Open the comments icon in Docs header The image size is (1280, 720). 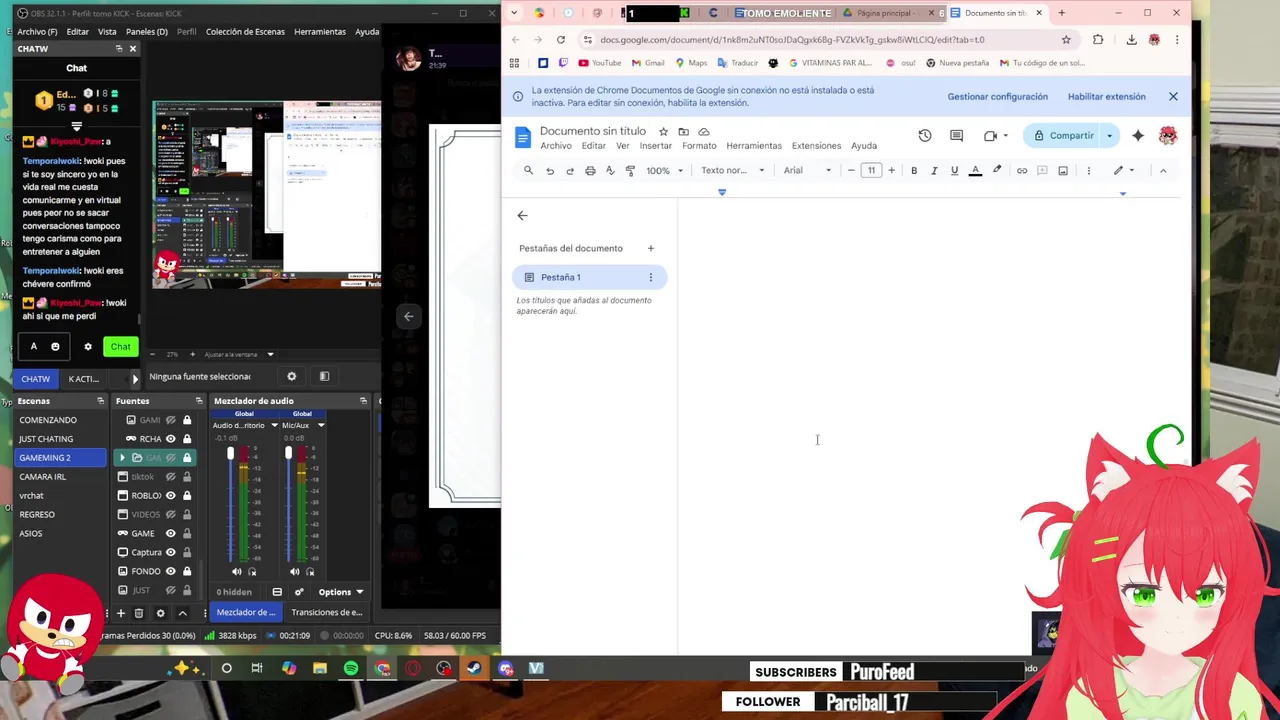(956, 136)
